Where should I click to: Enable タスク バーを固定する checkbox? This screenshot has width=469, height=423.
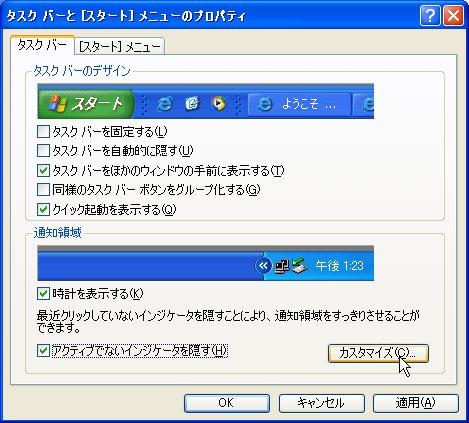point(43,131)
